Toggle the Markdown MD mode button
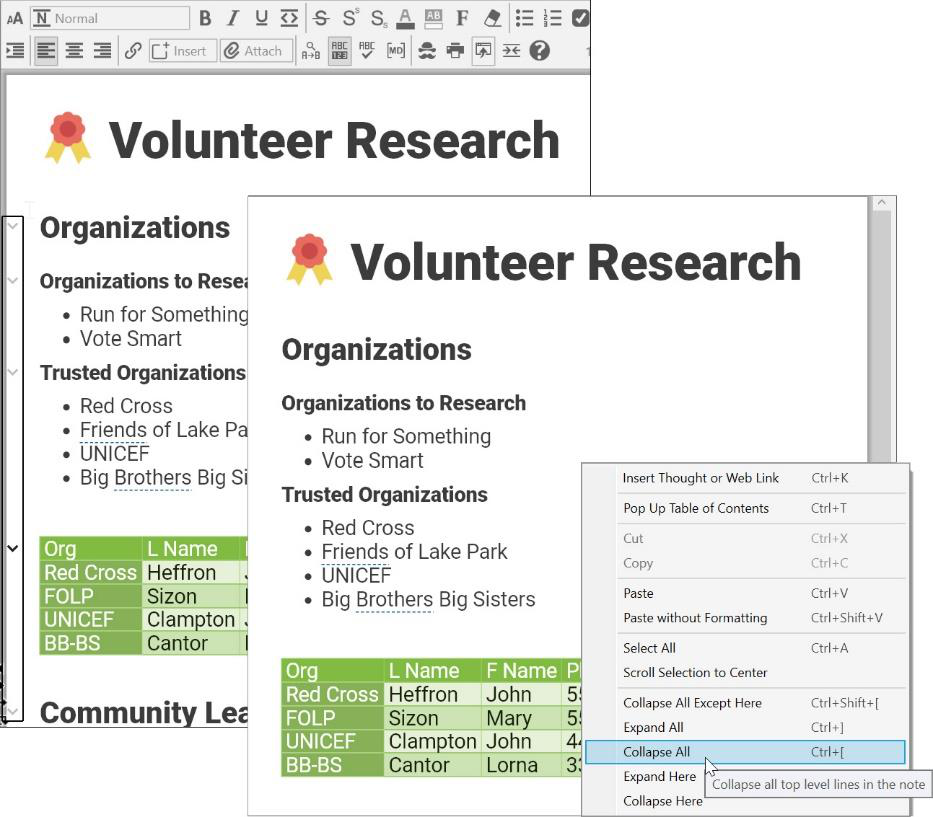 click(396, 51)
